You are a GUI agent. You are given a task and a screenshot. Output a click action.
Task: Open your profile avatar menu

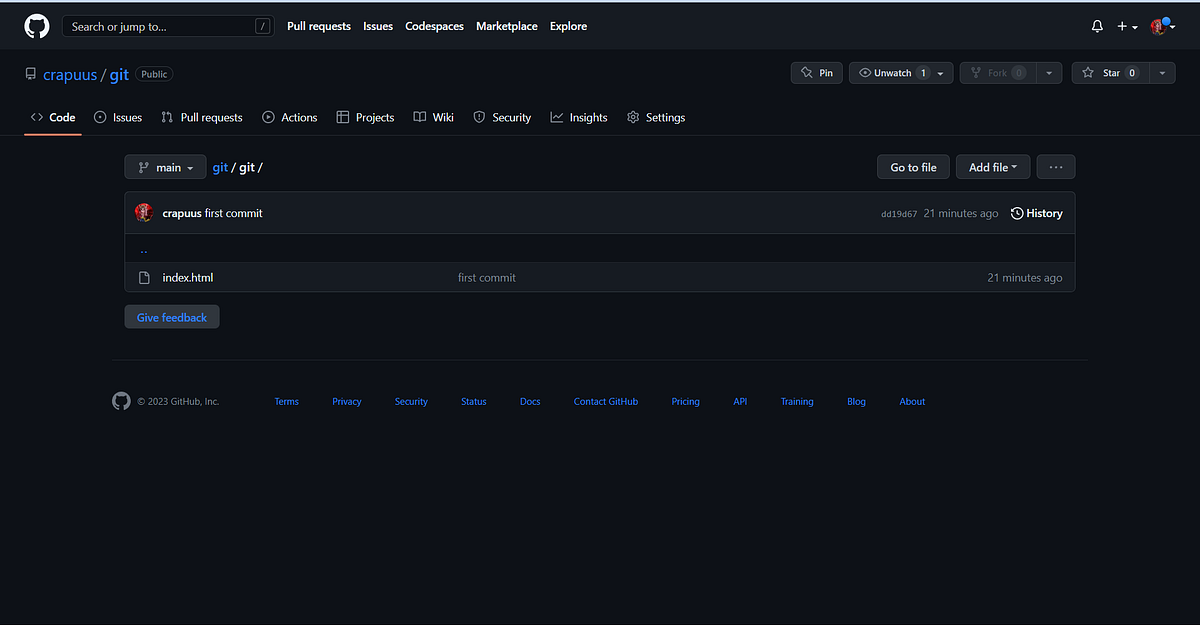[x=1158, y=26]
